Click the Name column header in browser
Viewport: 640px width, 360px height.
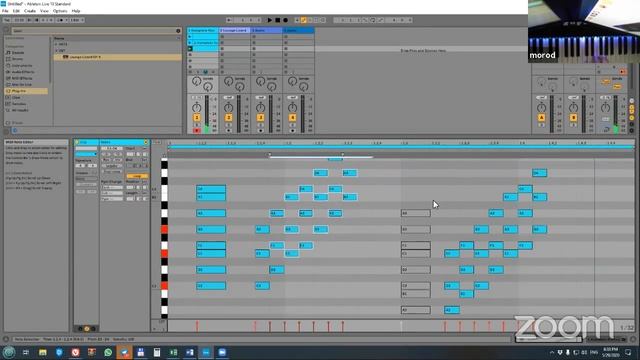point(60,38)
